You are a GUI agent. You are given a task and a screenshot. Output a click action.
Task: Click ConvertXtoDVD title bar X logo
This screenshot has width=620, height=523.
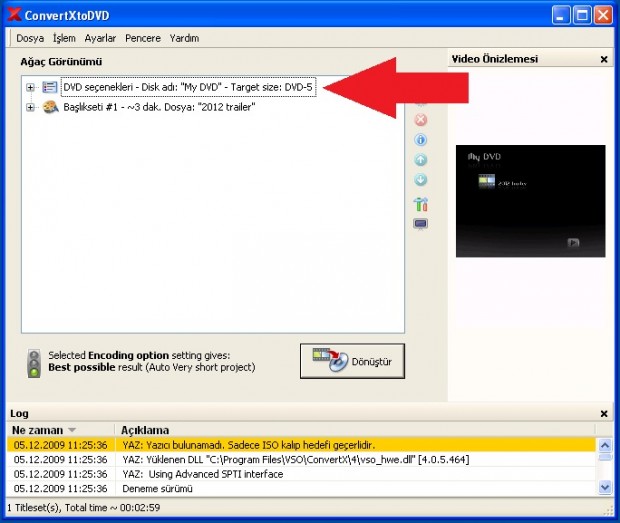[15, 15]
